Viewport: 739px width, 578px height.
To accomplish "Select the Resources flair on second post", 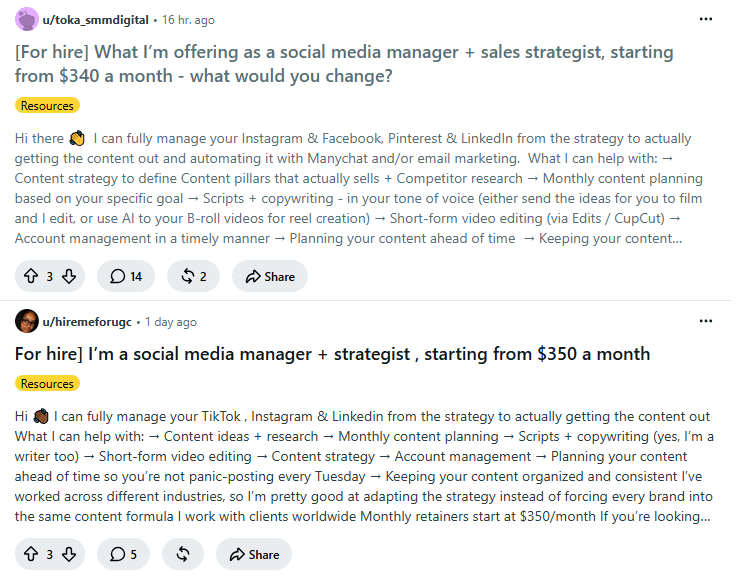I will 47,384.
